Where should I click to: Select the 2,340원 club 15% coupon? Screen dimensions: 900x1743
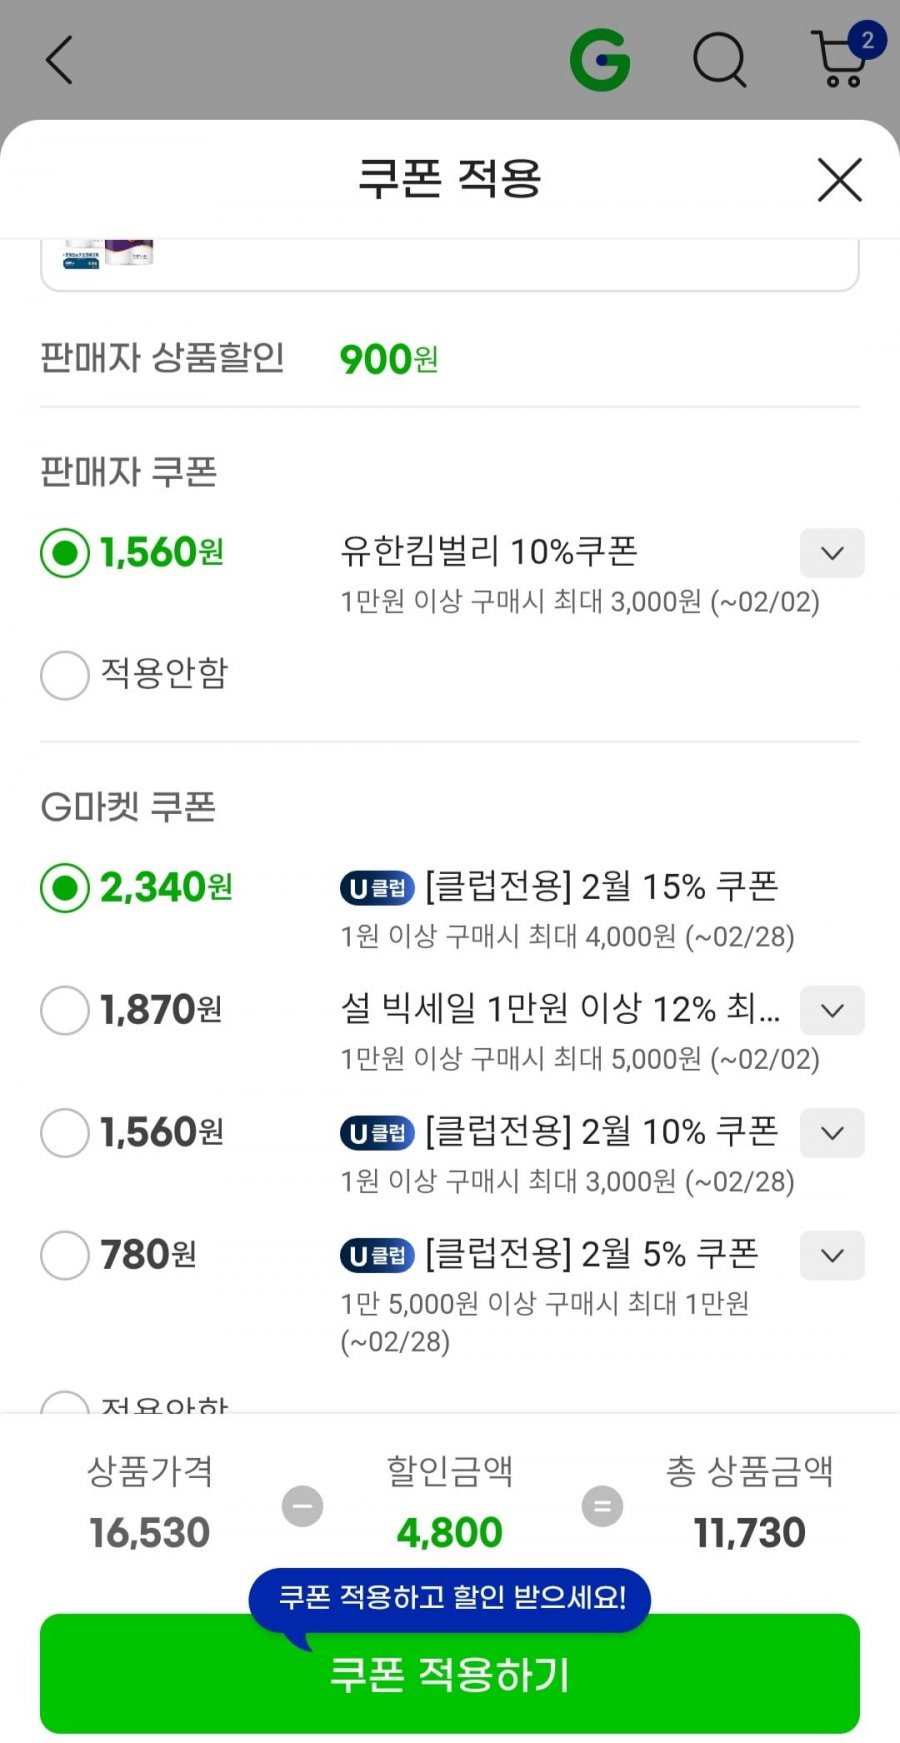point(65,888)
